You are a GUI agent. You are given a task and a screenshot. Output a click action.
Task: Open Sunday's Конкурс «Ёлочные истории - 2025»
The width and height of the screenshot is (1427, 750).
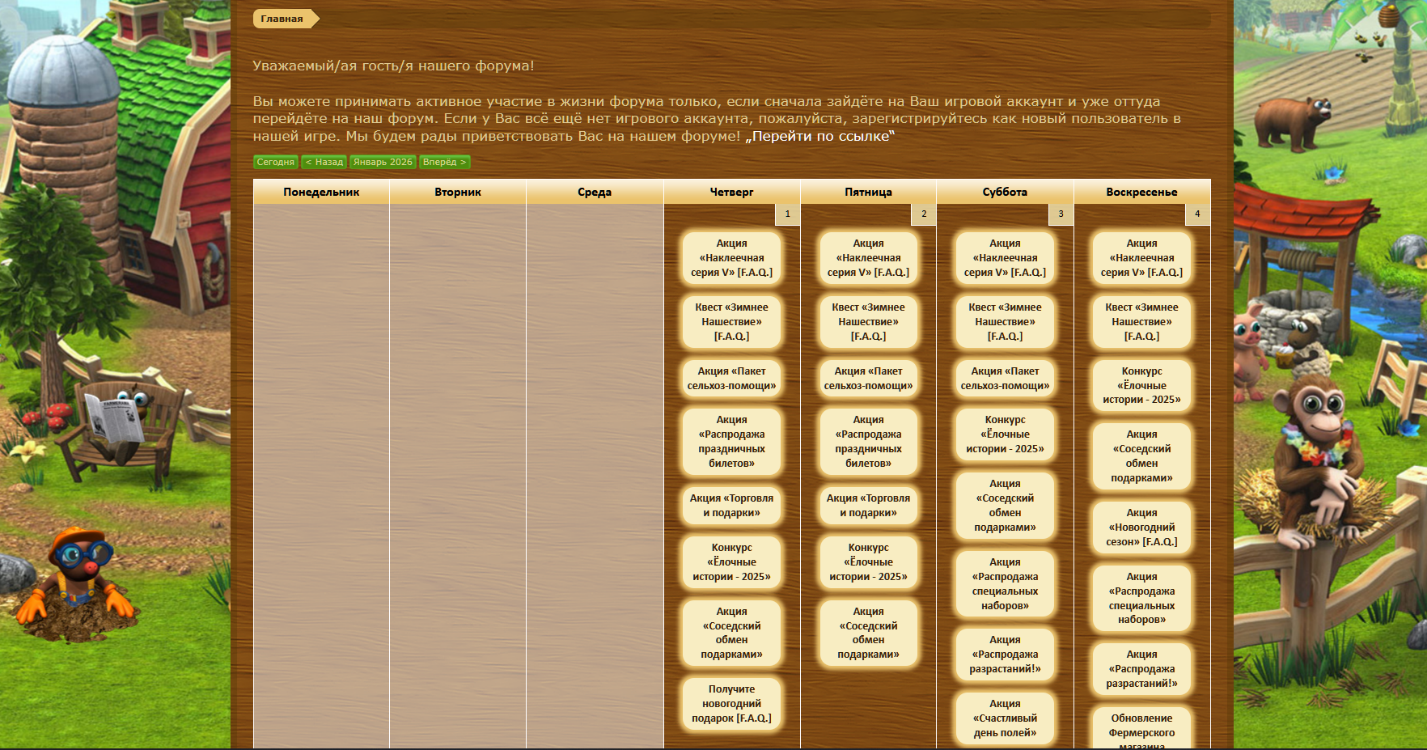point(1142,386)
